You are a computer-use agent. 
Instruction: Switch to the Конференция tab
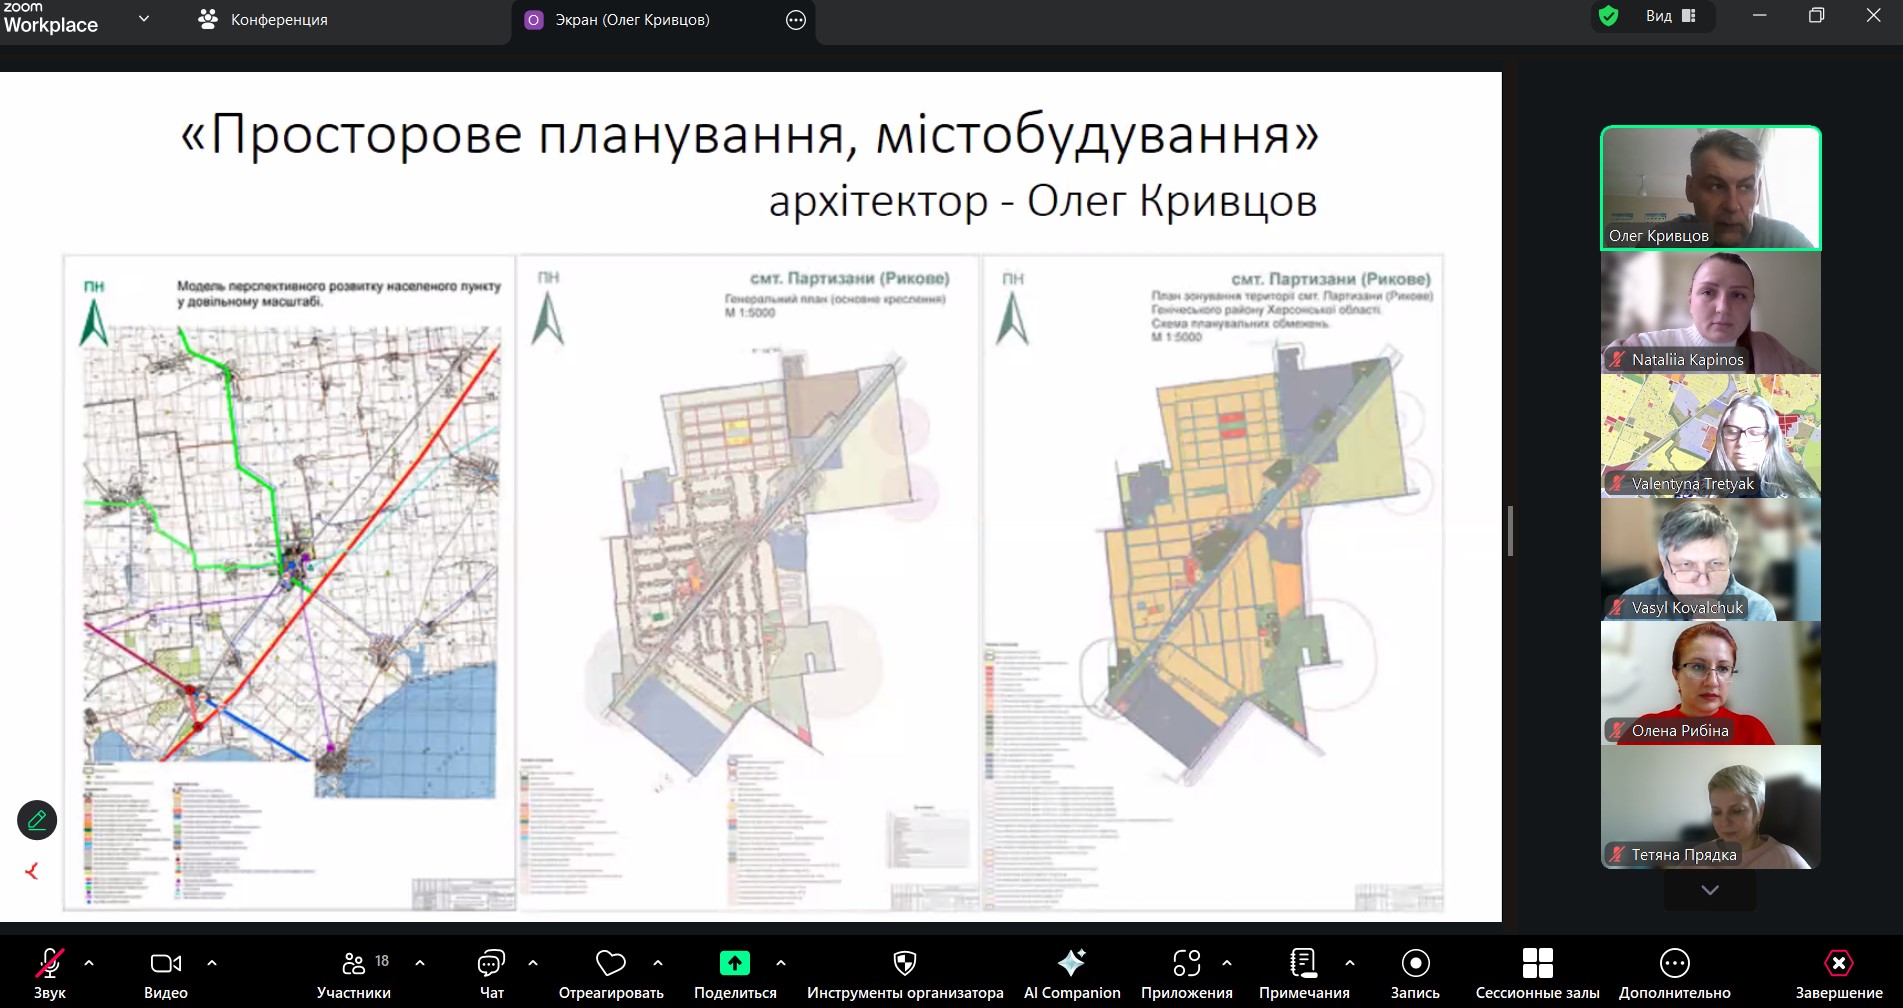pos(263,20)
